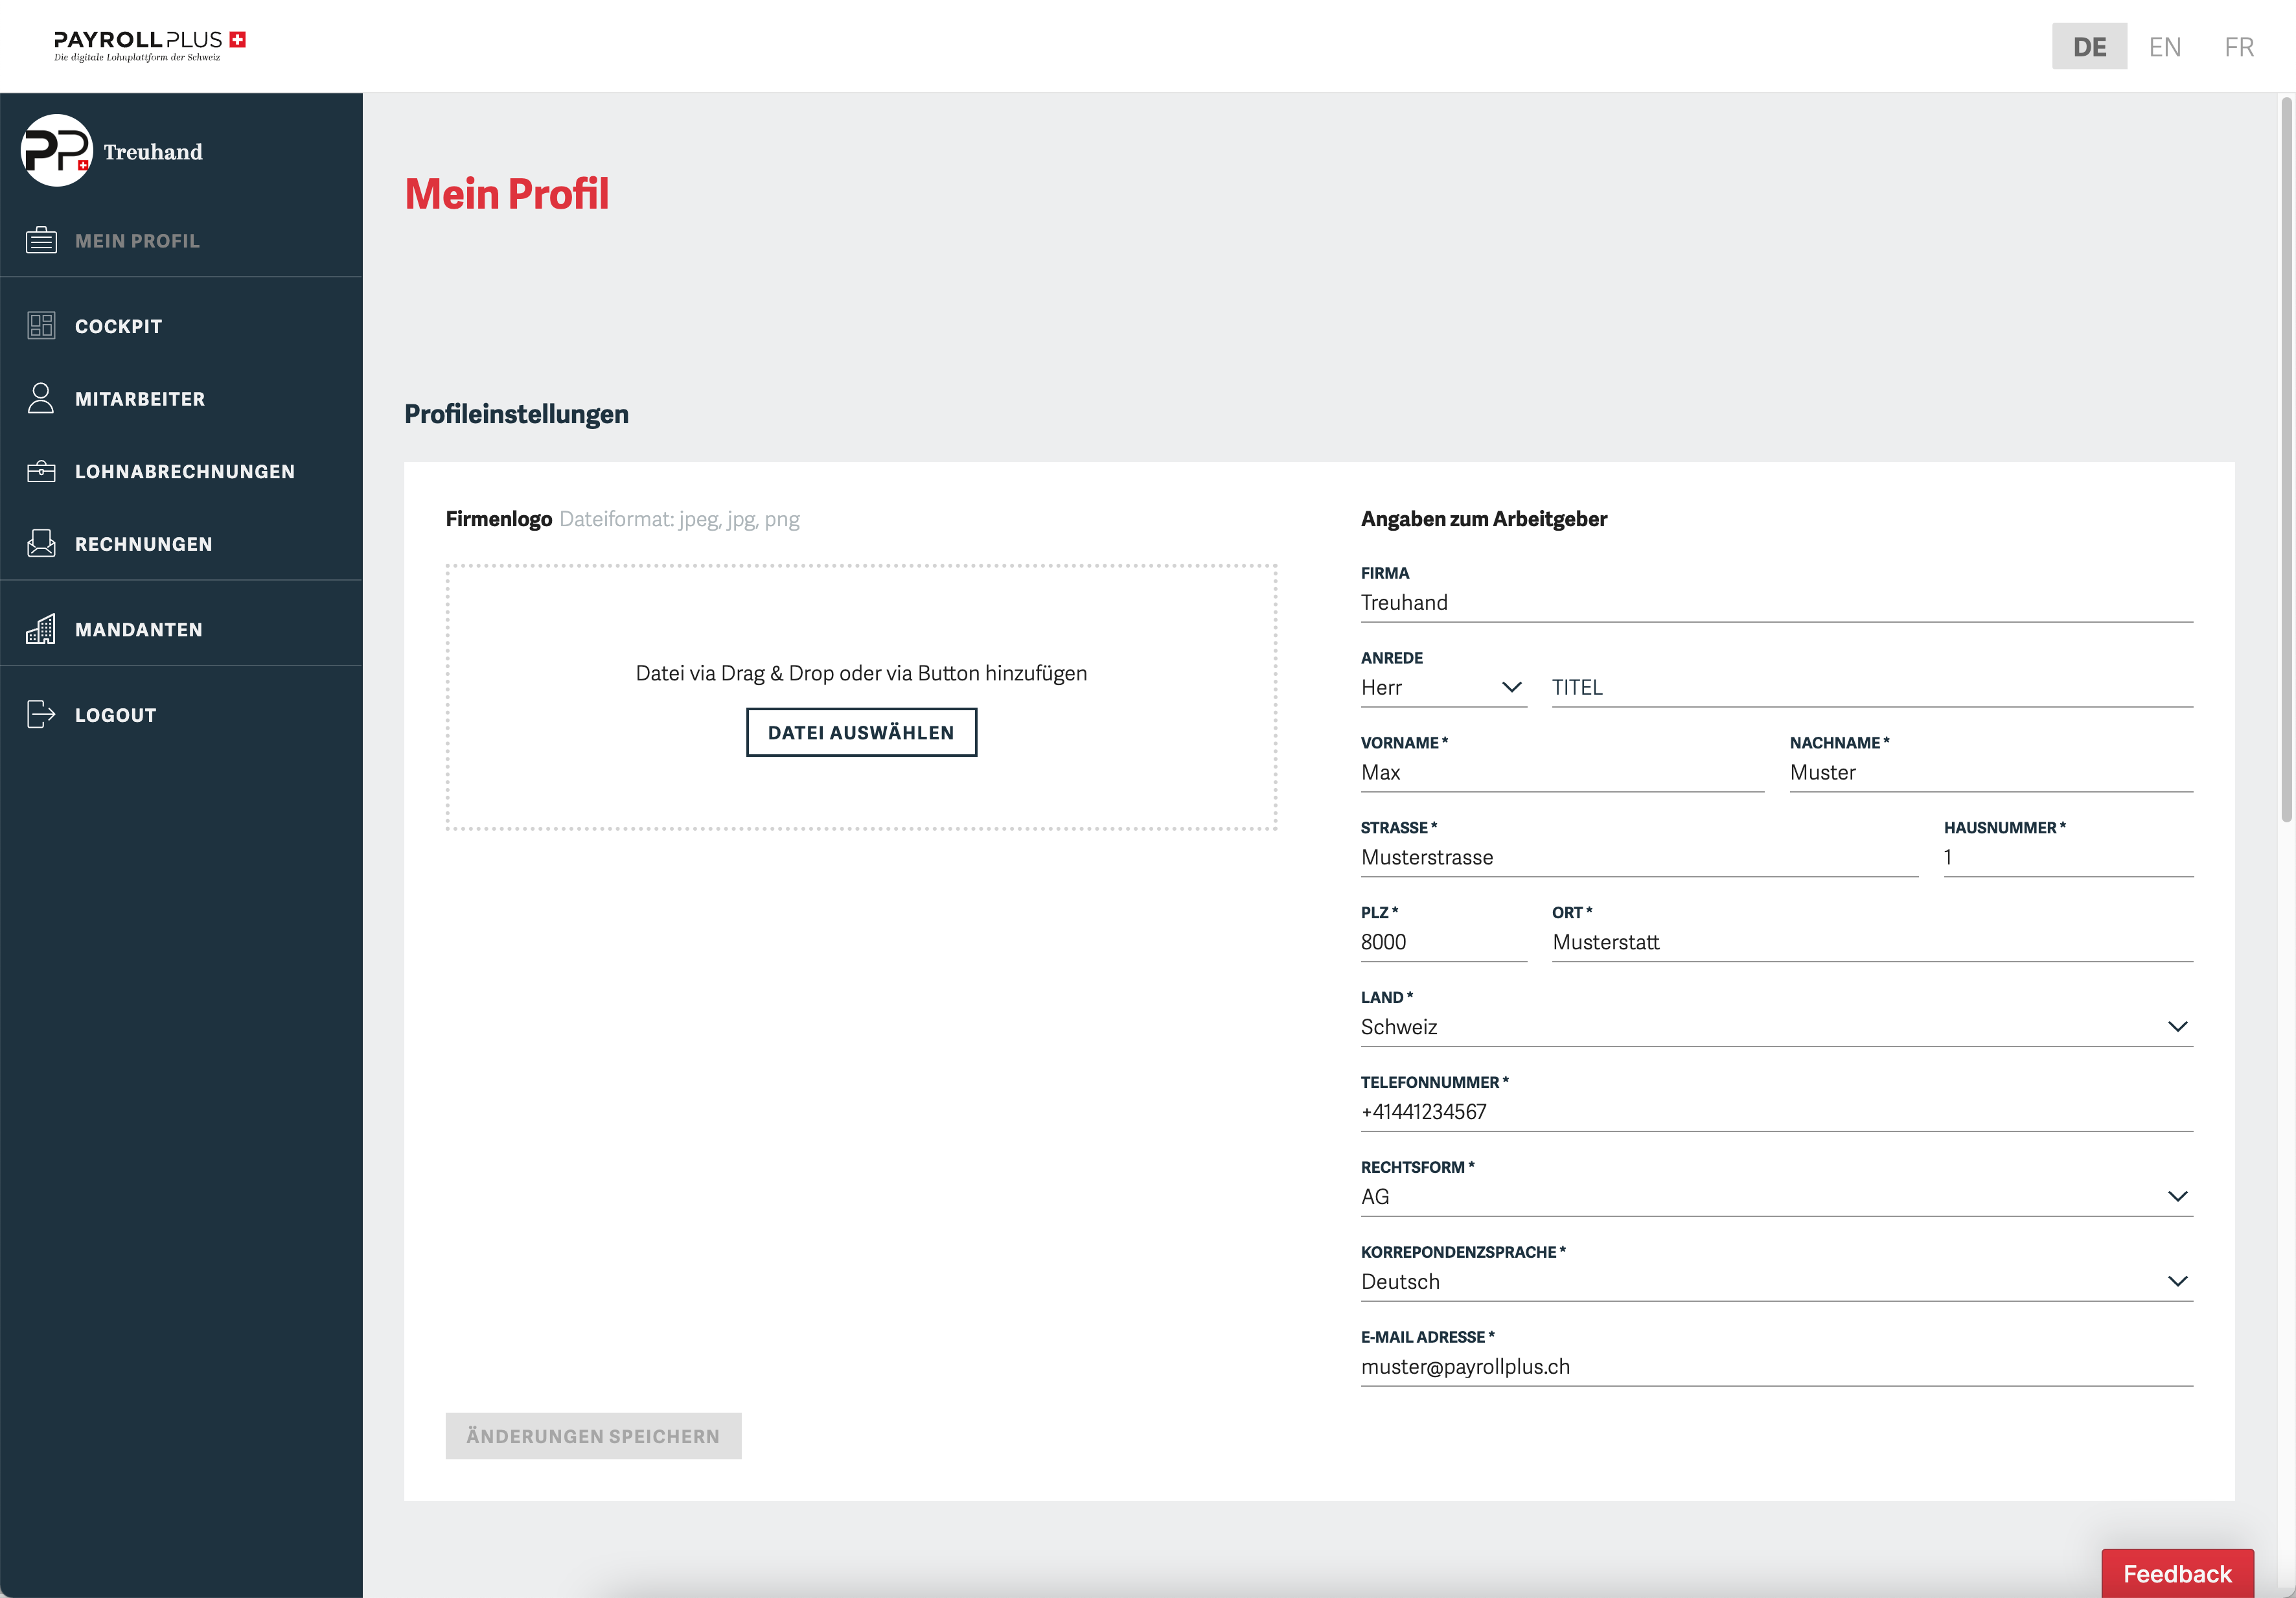This screenshot has width=2296, height=1598.
Task: Select the Mandanten building icon
Action: [x=41, y=629]
